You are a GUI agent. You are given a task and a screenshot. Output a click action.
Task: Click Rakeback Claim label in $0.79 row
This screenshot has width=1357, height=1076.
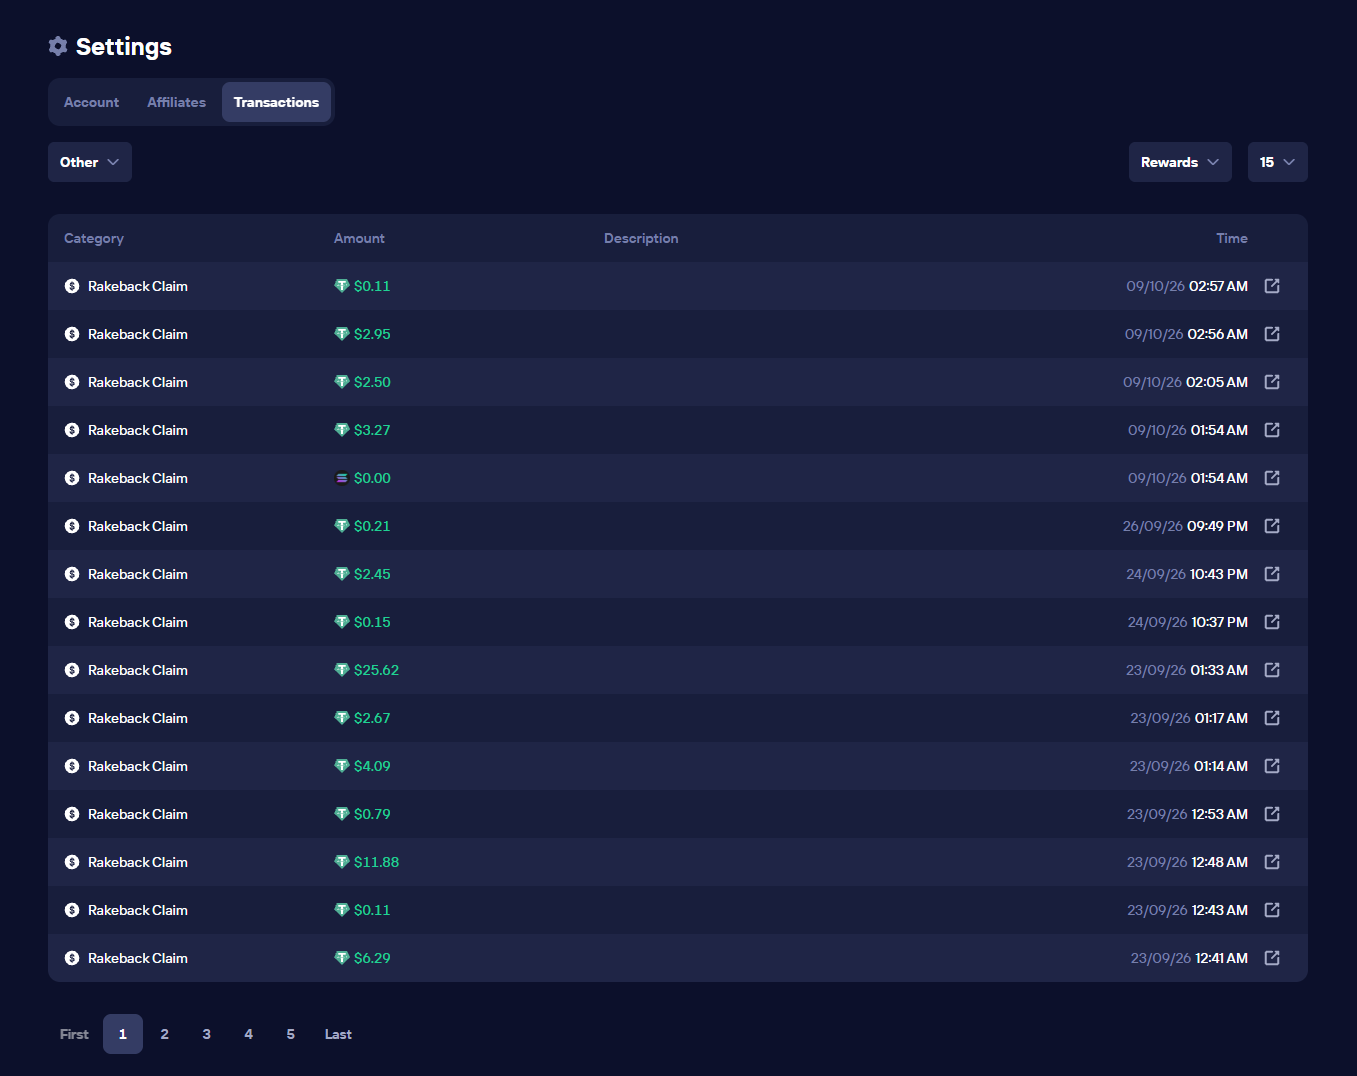point(138,814)
